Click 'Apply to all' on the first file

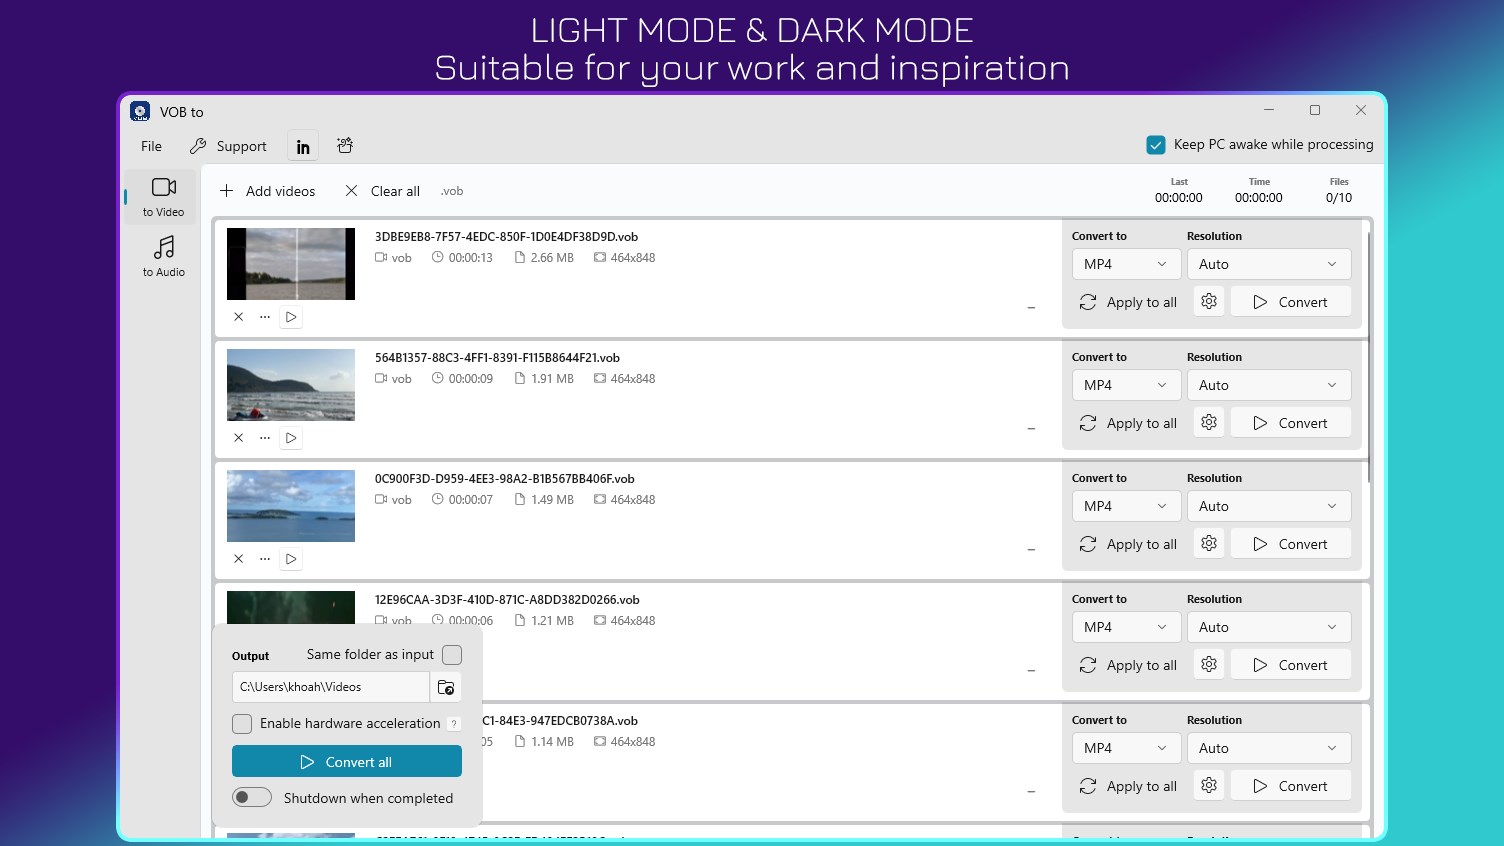point(1129,301)
